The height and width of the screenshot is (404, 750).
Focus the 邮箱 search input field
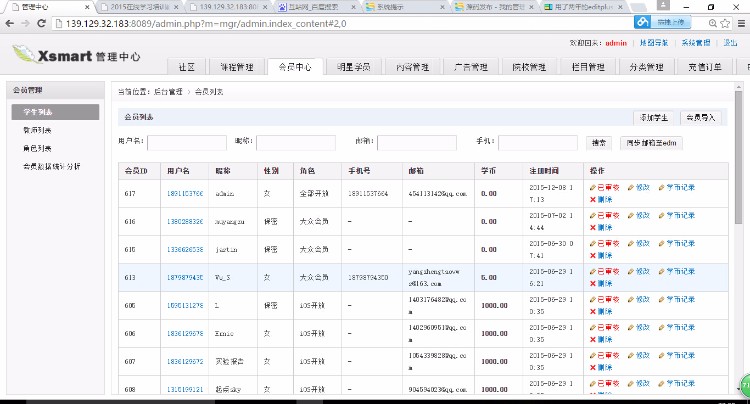point(417,143)
